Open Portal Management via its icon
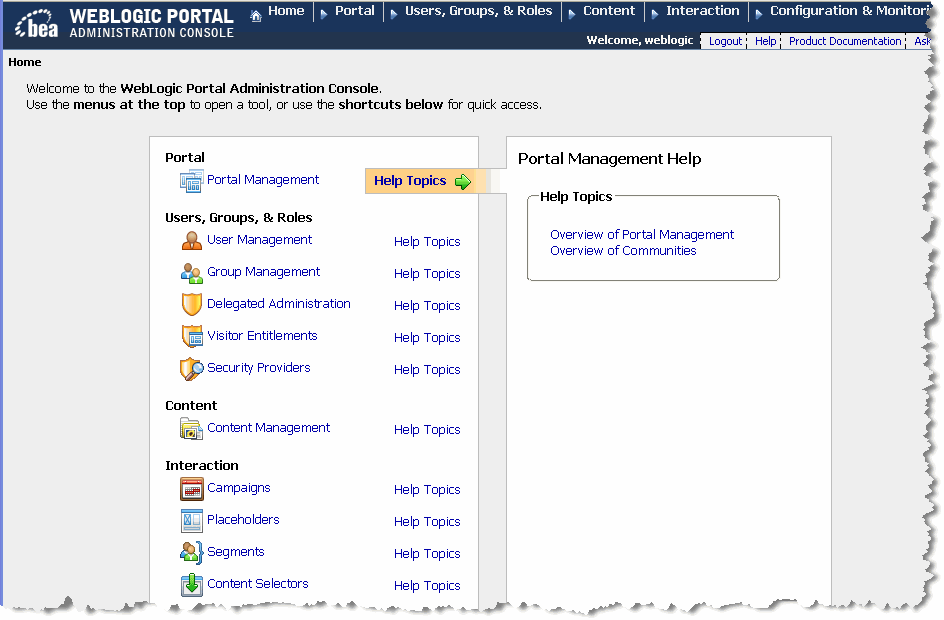The height and width of the screenshot is (620, 944). (x=191, y=181)
